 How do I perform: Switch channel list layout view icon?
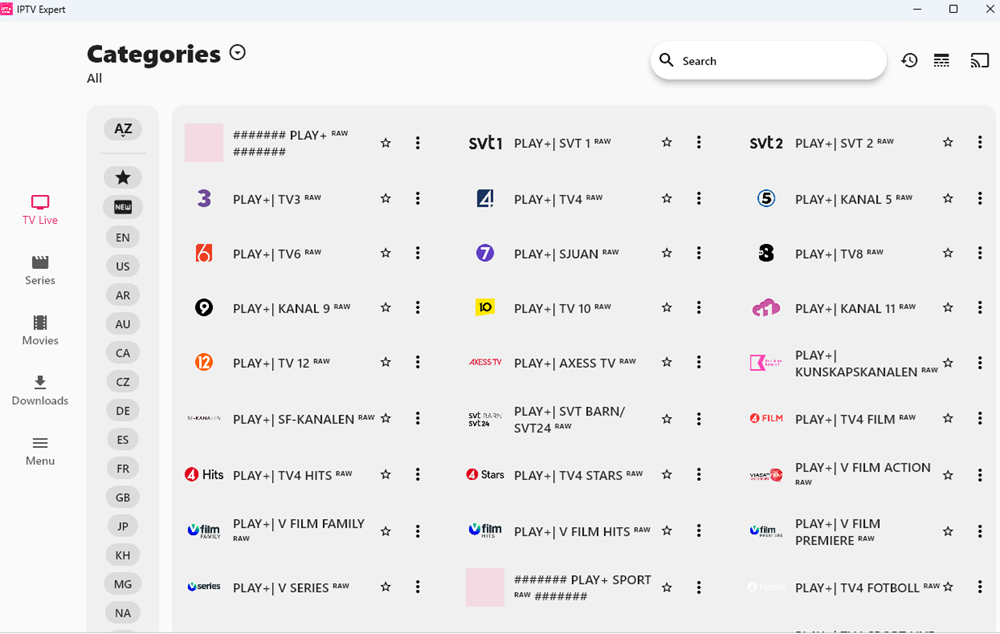point(941,61)
